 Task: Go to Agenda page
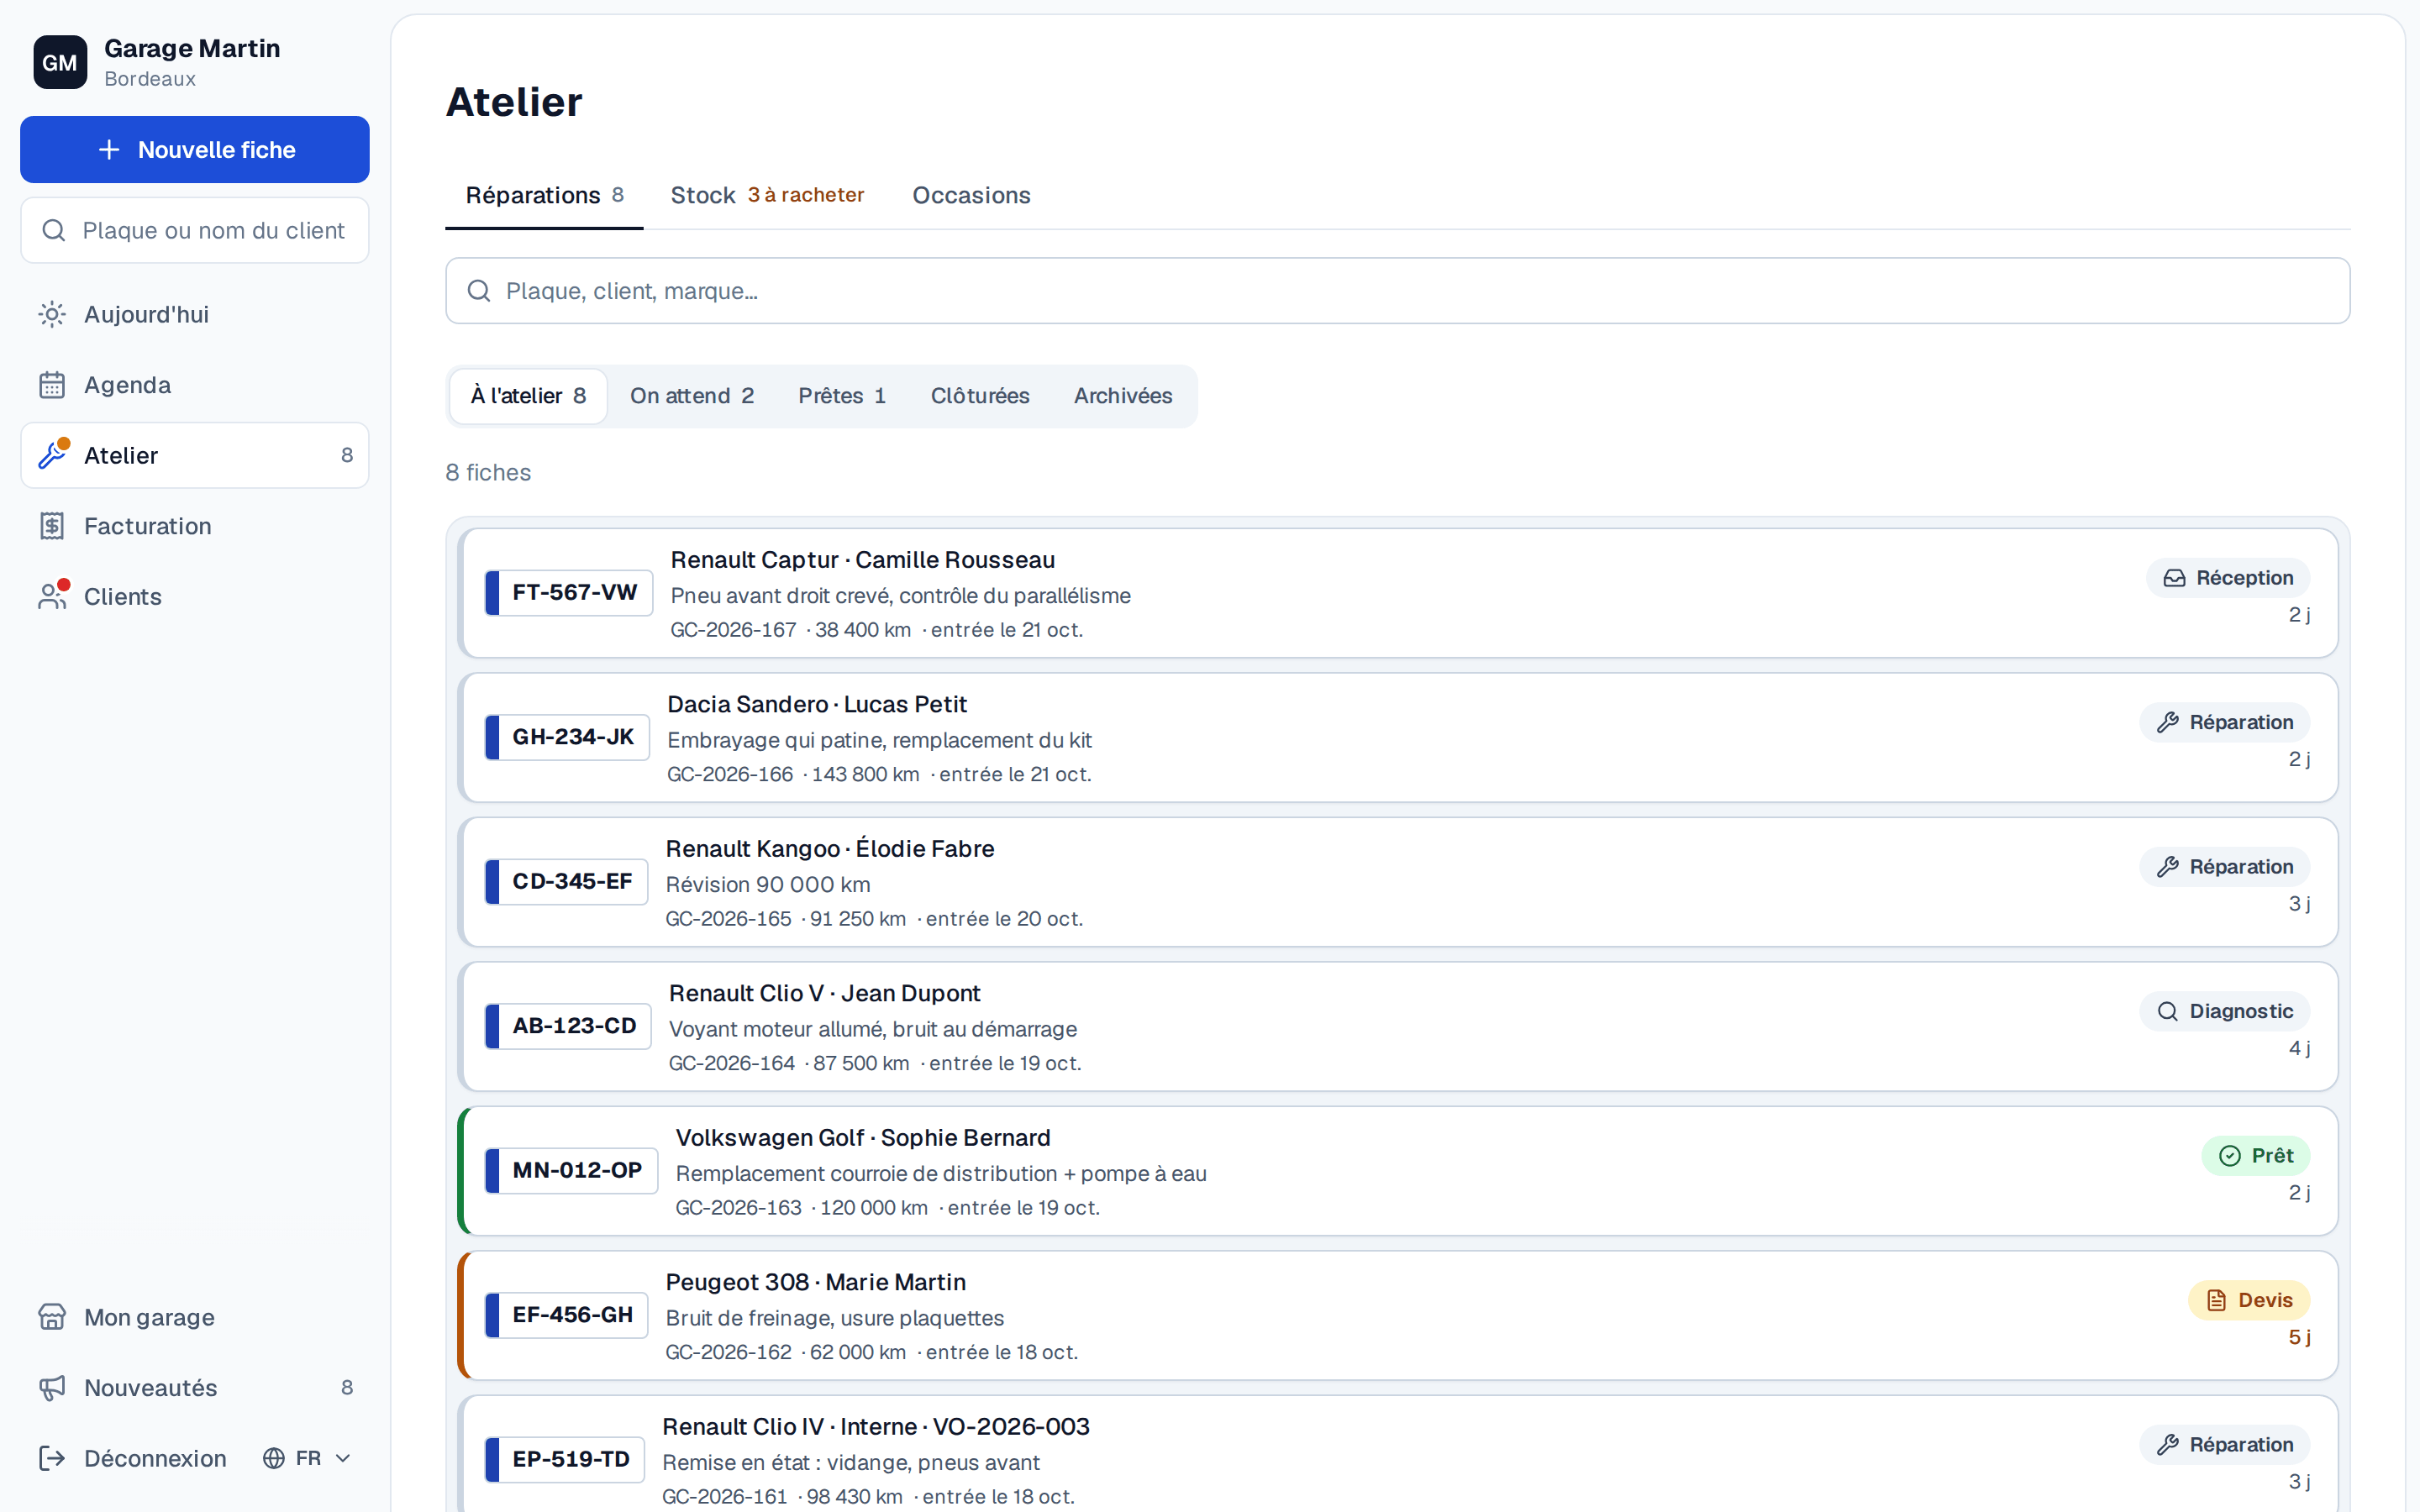click(195, 385)
